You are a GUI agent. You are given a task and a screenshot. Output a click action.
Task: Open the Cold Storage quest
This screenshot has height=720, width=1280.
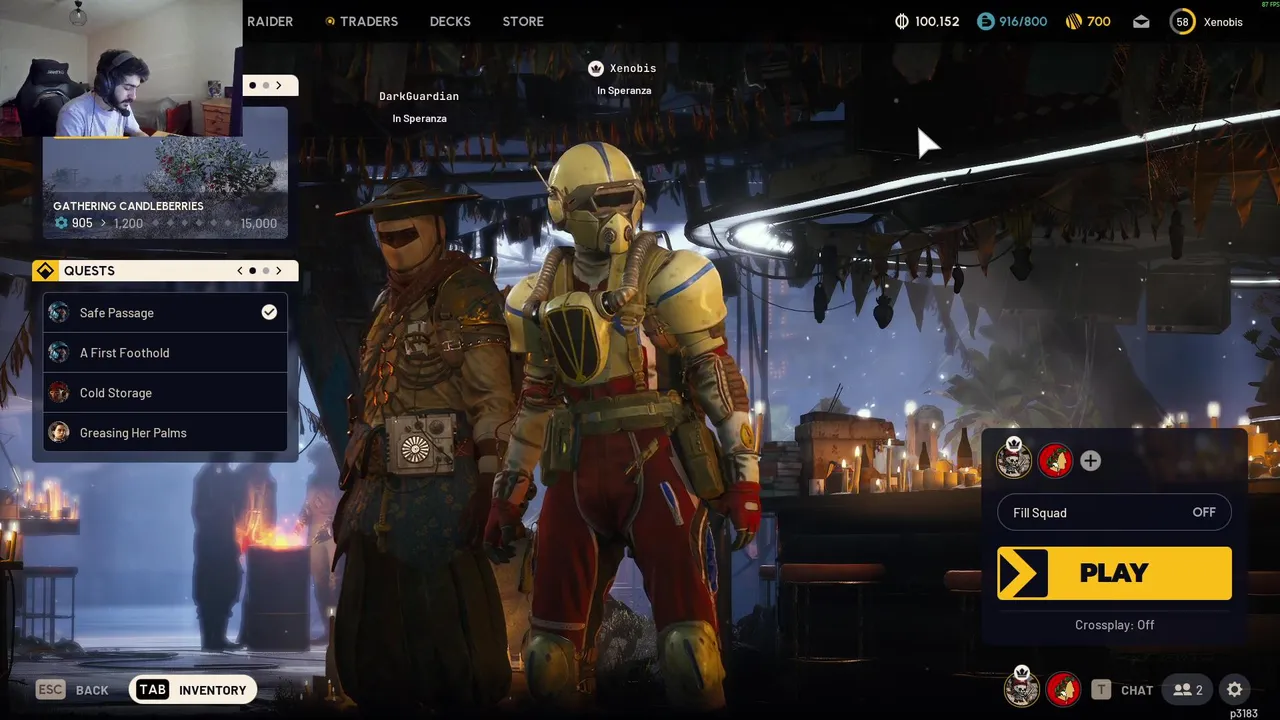coord(165,393)
